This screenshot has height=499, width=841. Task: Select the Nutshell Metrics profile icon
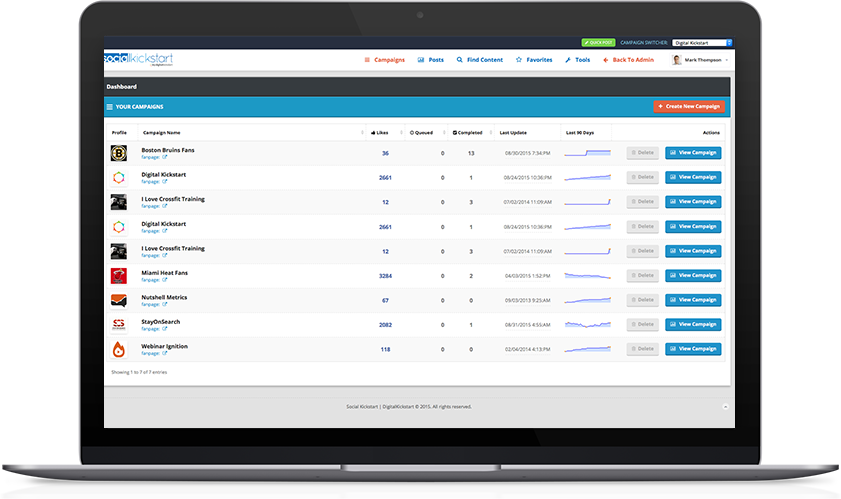pos(119,300)
